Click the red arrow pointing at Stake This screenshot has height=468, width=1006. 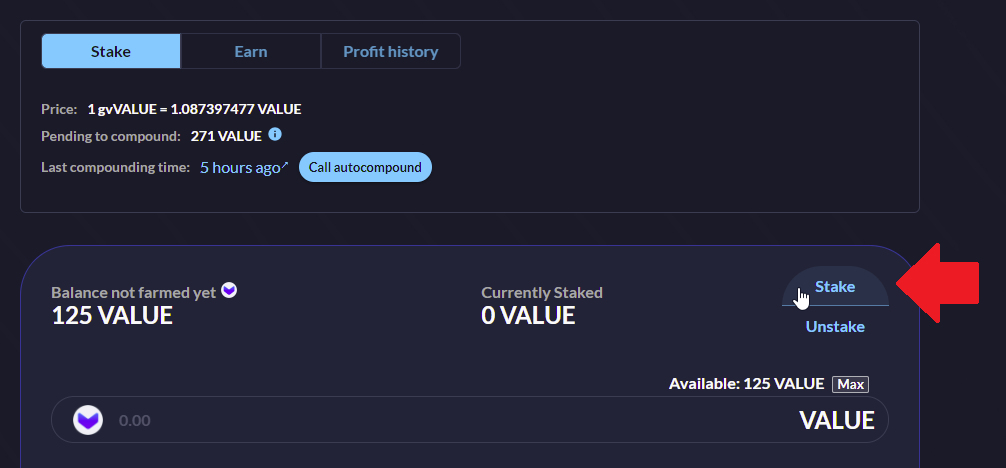coord(937,283)
